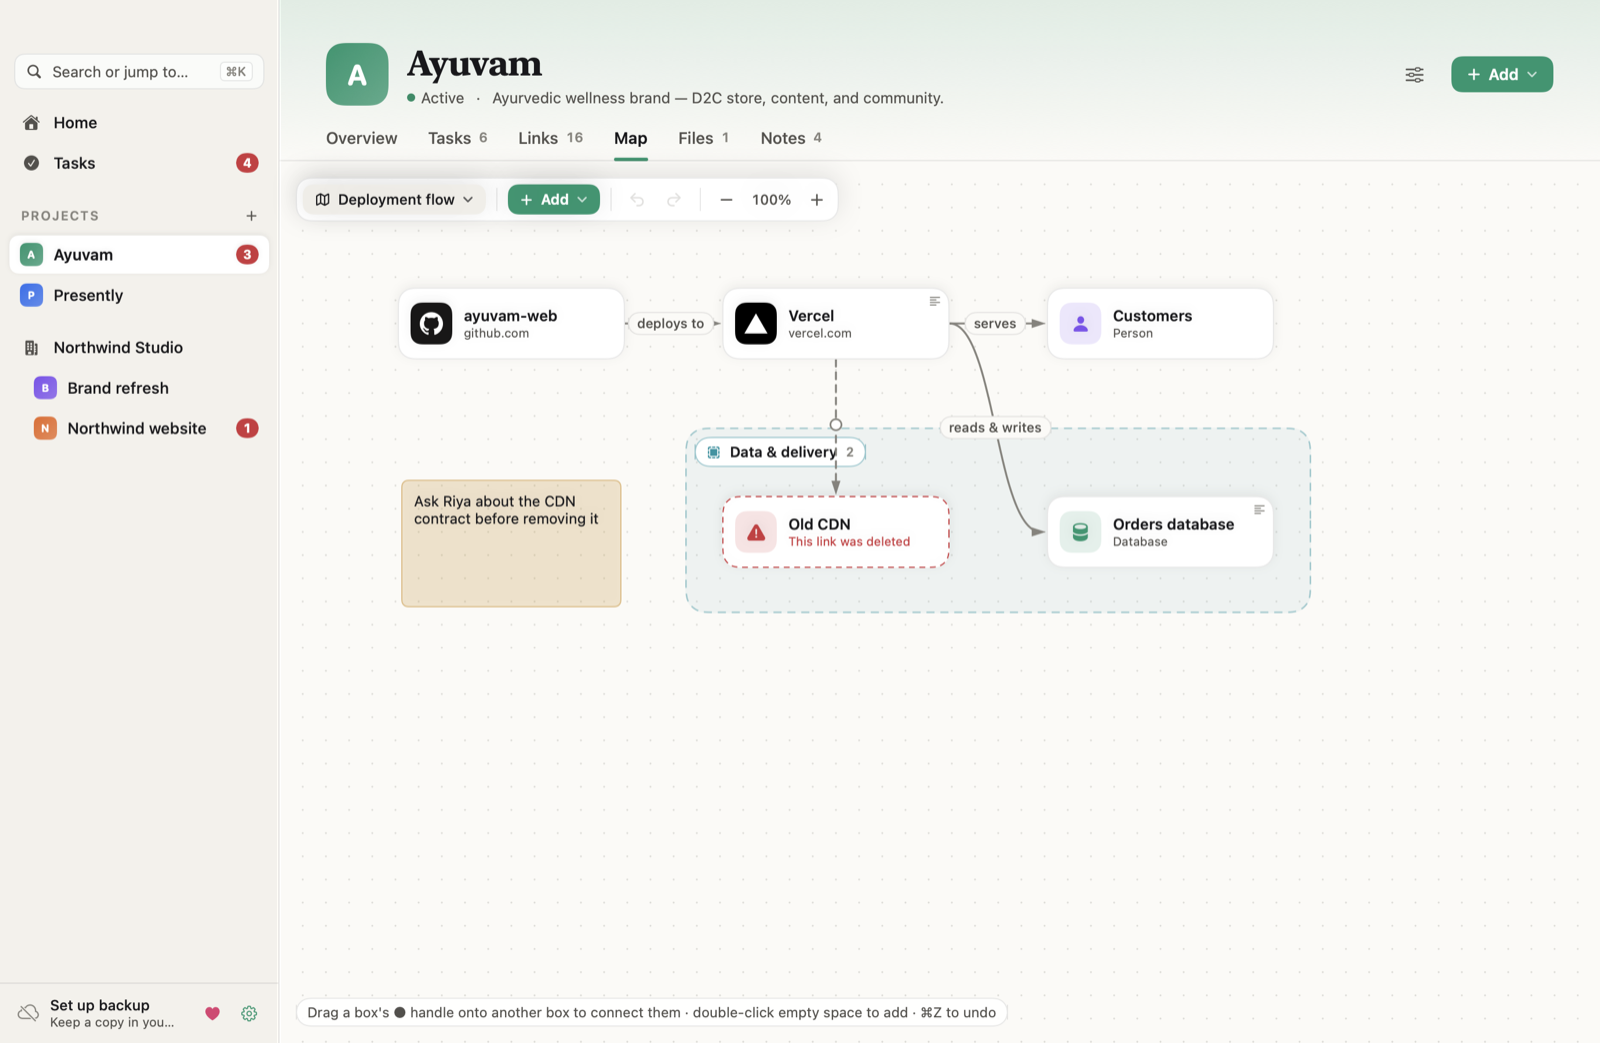Screen dimensions: 1600x1043
Task: Click the Active status indicator
Action: tap(436, 98)
